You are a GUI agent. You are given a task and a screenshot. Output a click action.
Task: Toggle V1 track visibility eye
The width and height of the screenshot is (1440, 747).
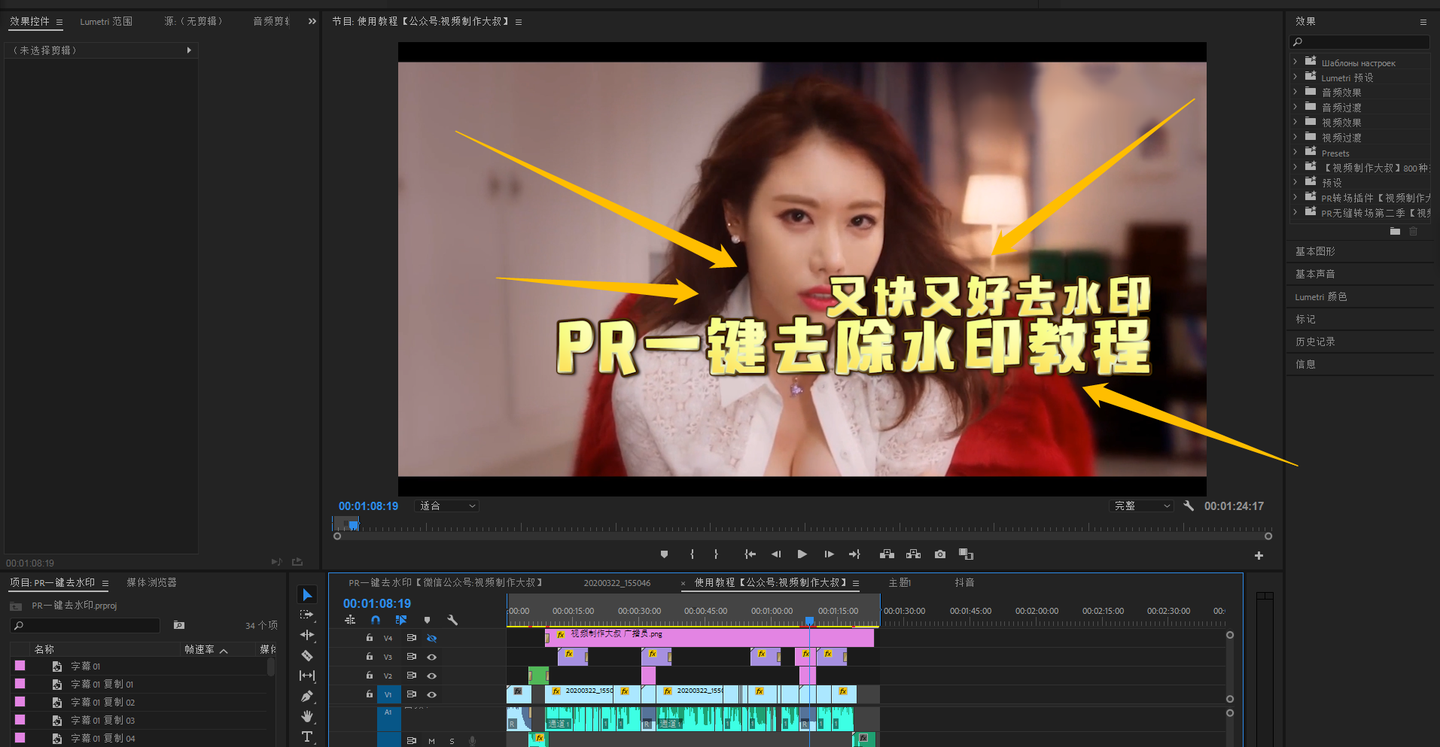point(432,694)
